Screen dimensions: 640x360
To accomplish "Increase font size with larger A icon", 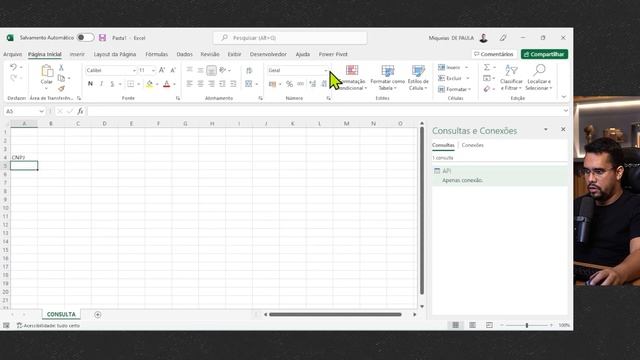I will [162, 70].
